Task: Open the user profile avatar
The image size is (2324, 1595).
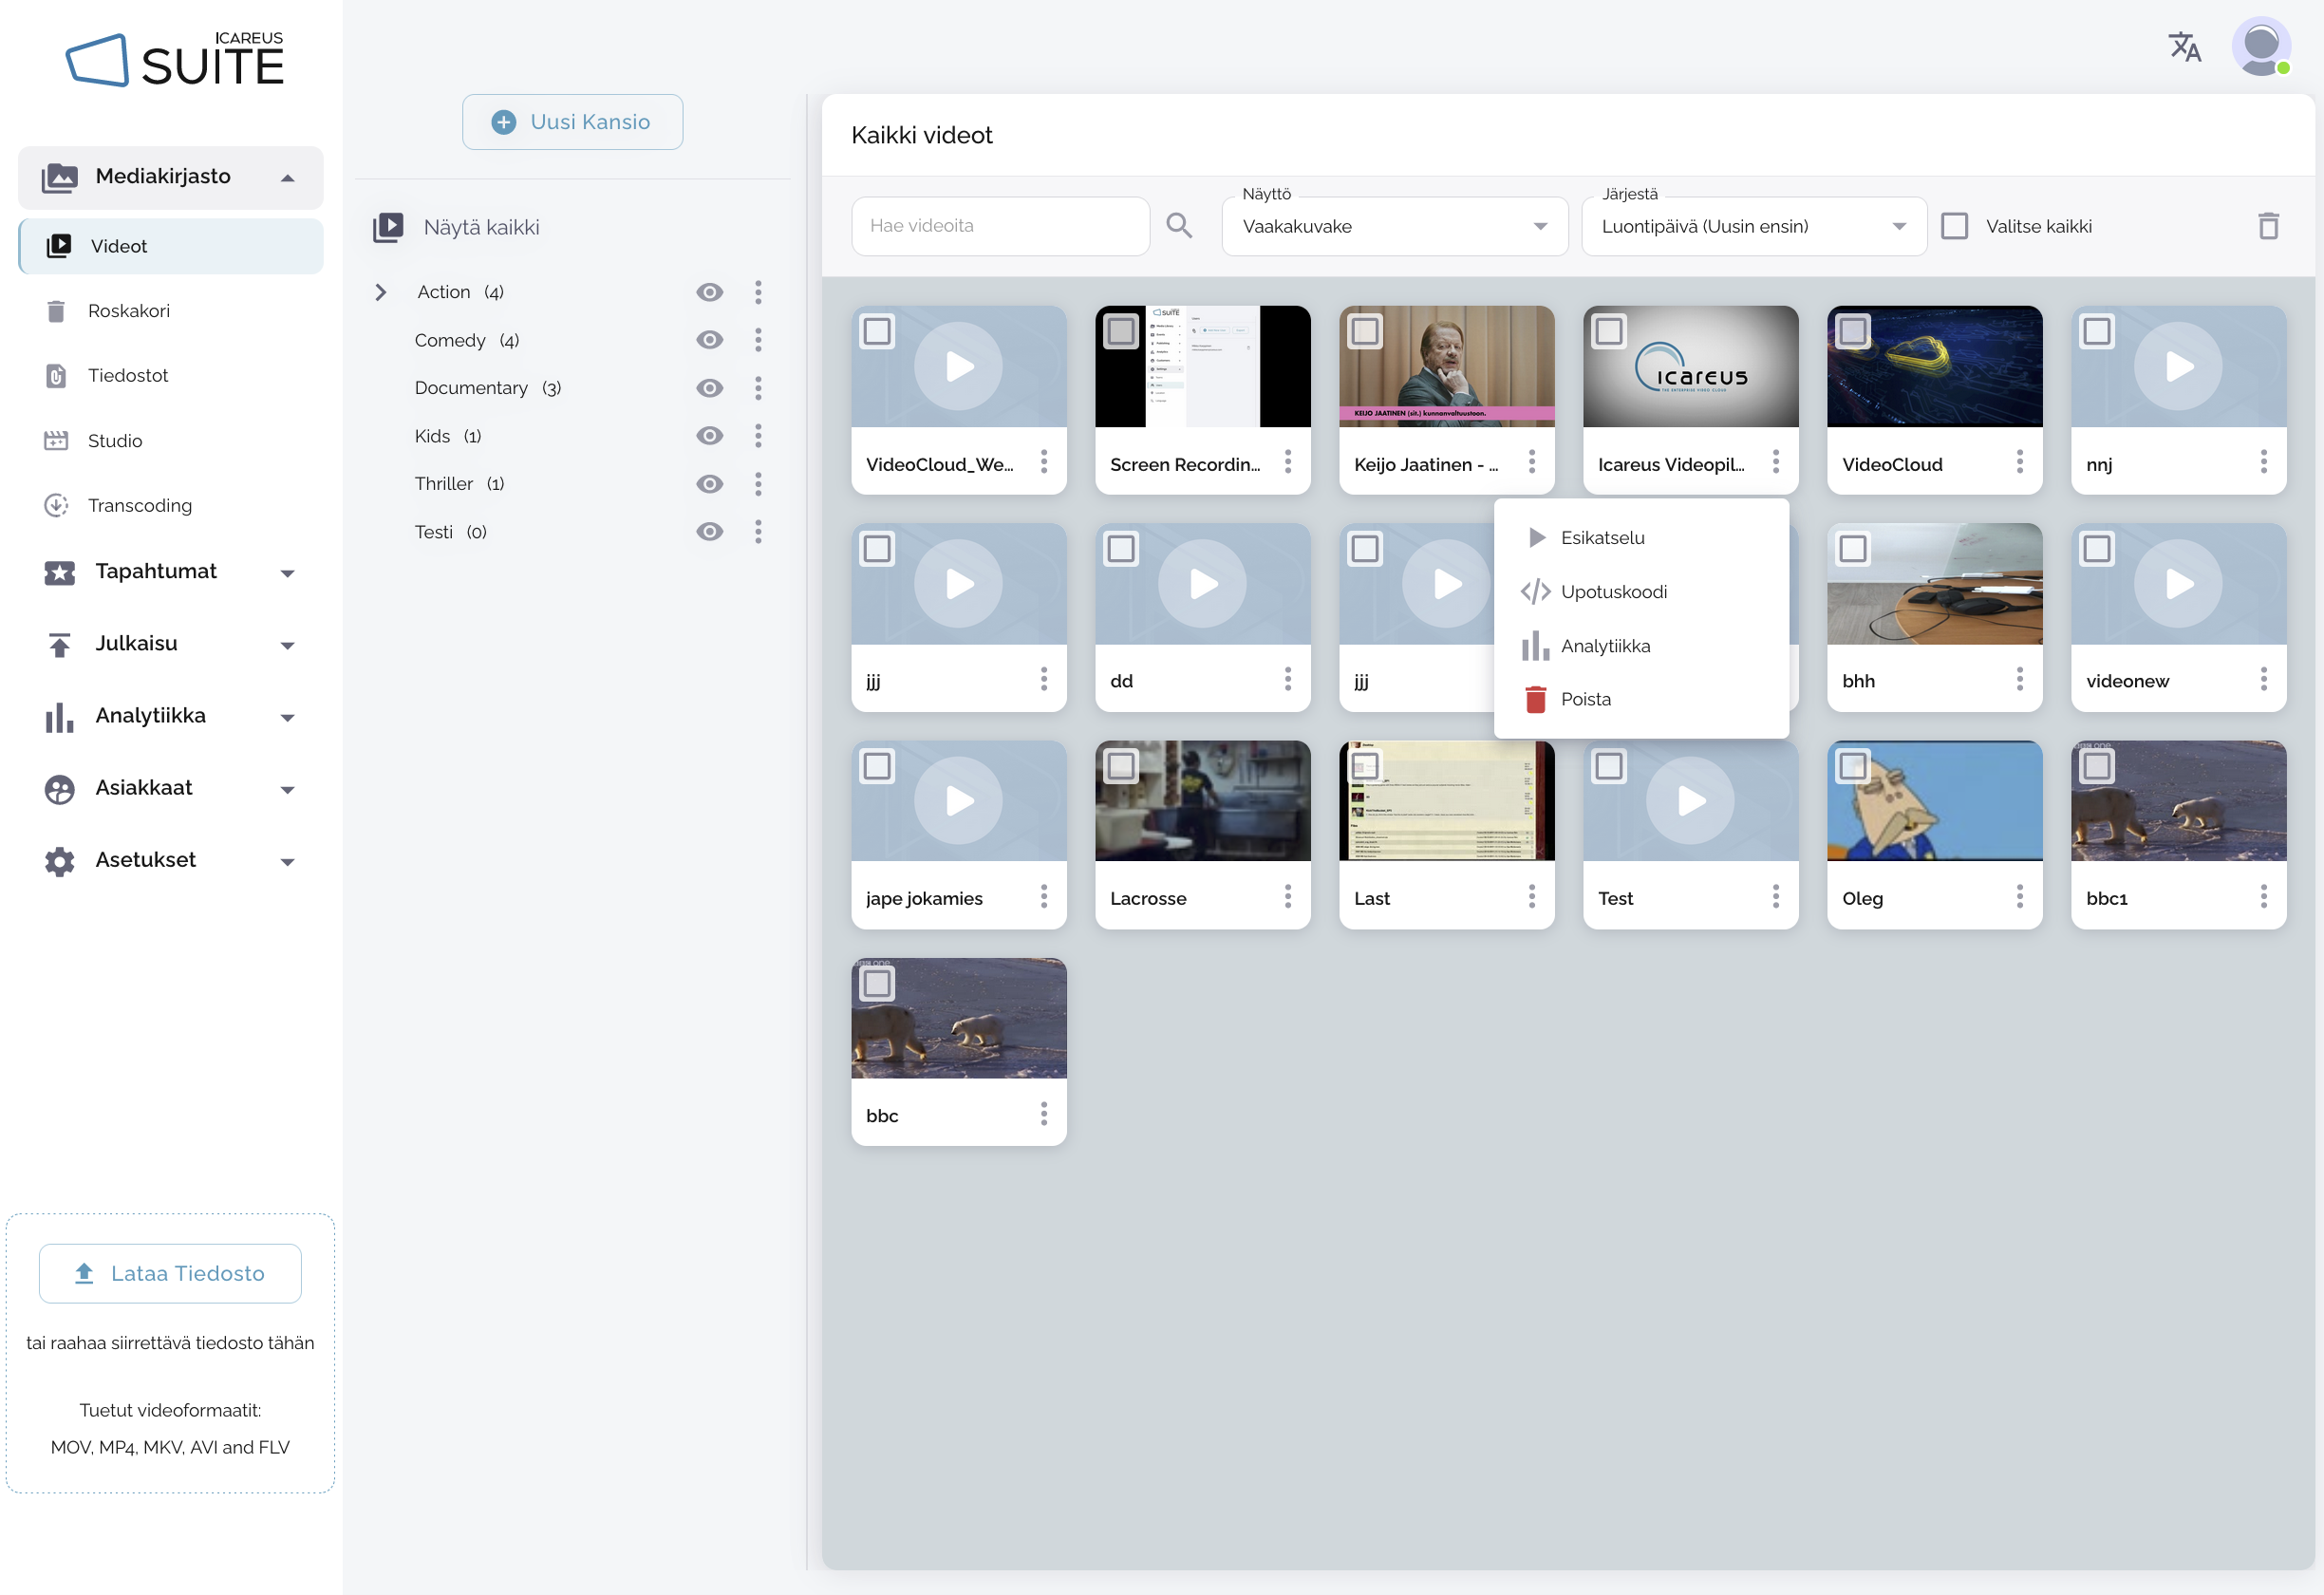Action: pyautogui.click(x=2261, y=46)
